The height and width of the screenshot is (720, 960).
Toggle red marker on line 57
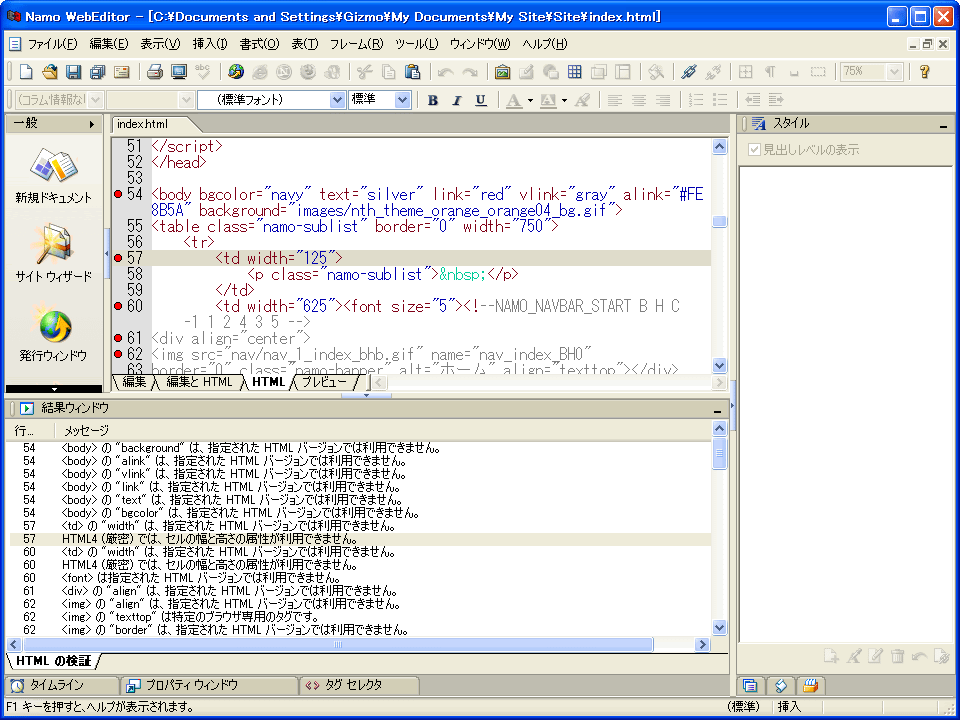[118, 258]
